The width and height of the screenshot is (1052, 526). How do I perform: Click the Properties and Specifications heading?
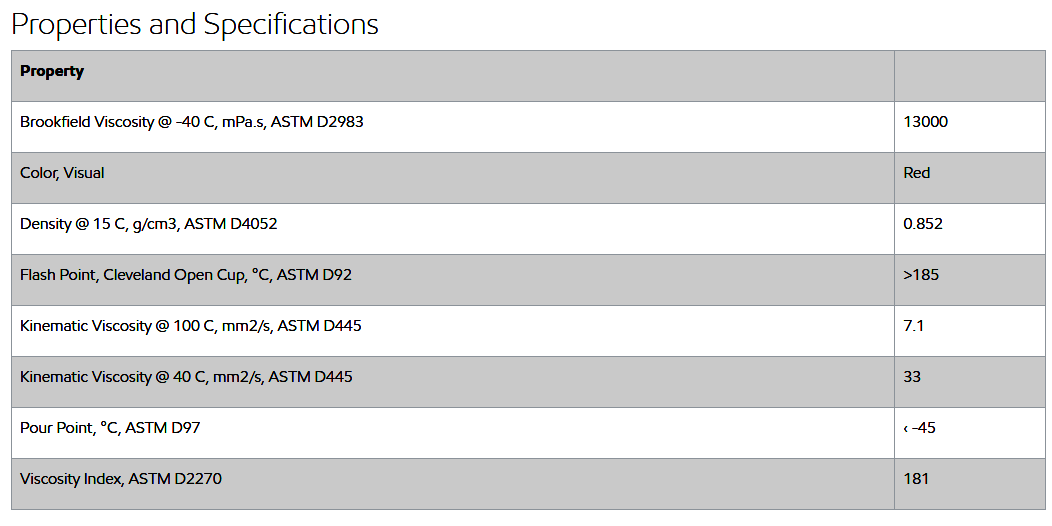(195, 25)
